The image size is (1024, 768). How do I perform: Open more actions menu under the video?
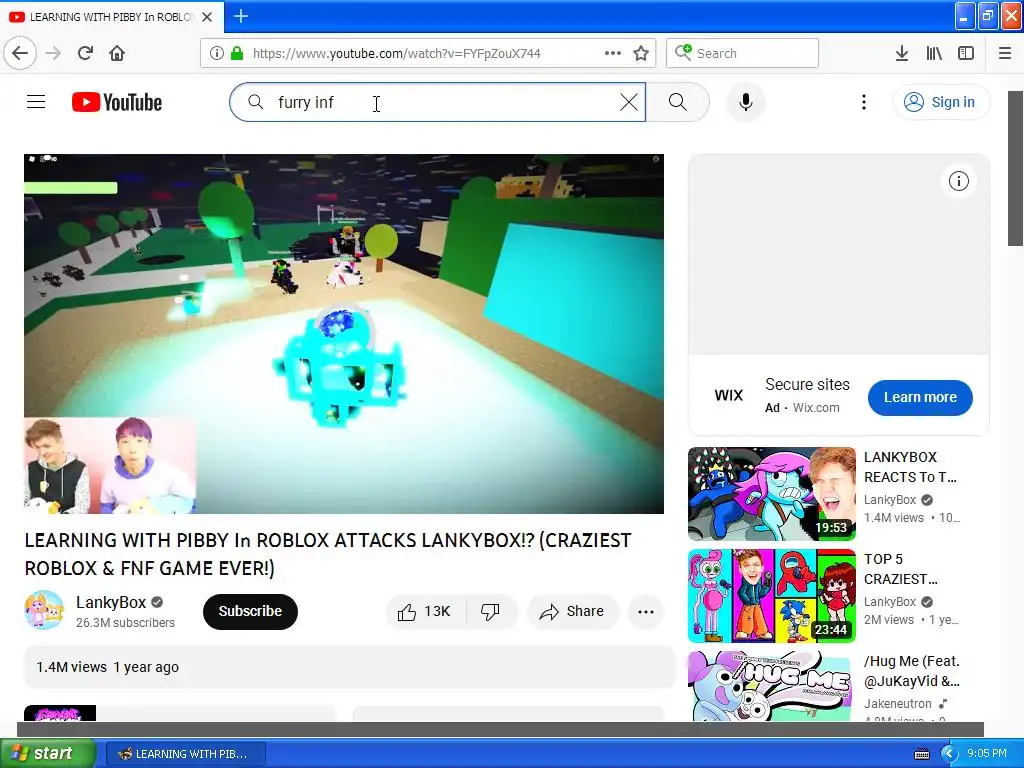646,611
